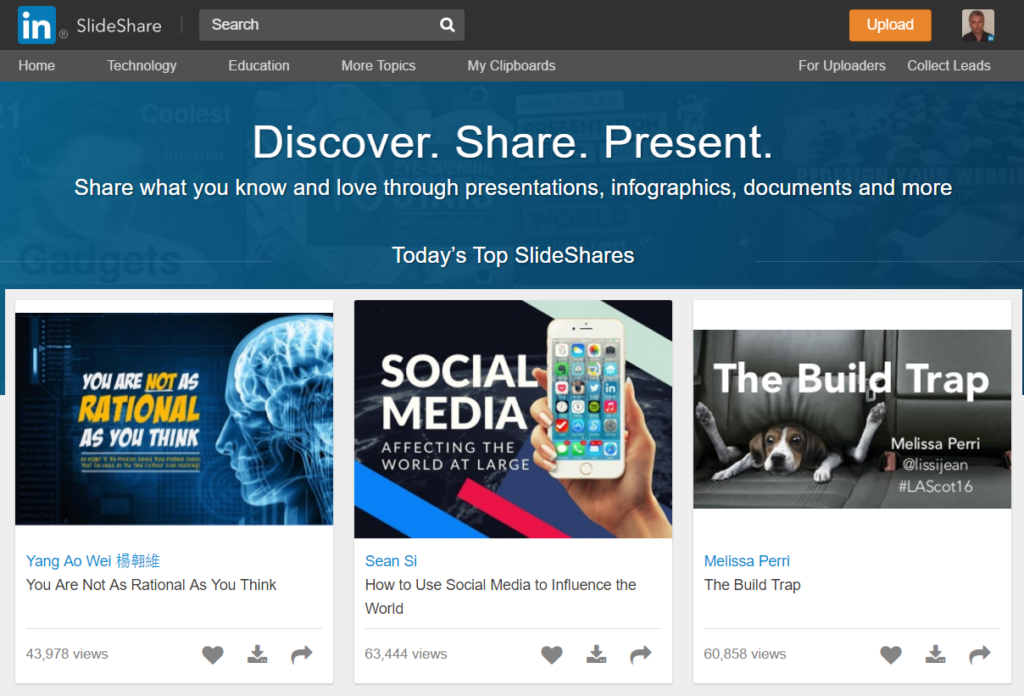The height and width of the screenshot is (696, 1024).
Task: Click the 'Today's Top SlideShares' heading
Action: 513,255
